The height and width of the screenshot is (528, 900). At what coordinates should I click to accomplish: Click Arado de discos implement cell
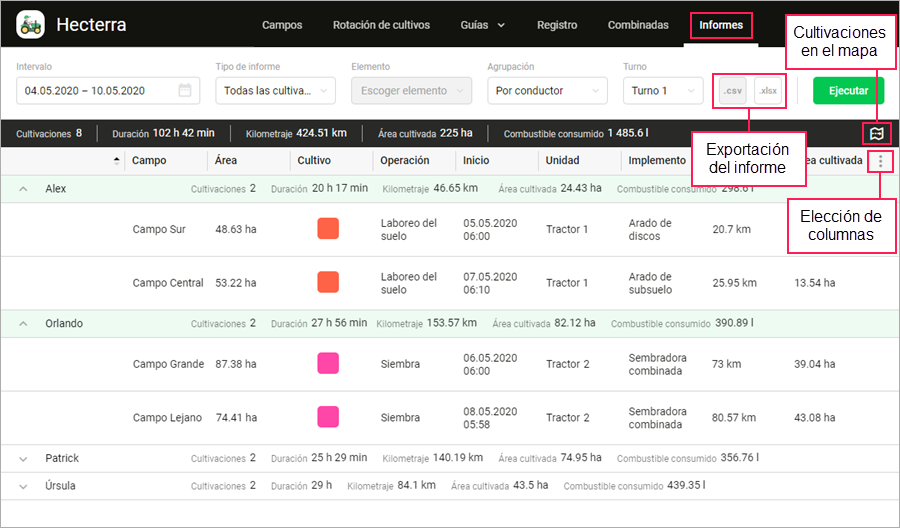coord(650,230)
